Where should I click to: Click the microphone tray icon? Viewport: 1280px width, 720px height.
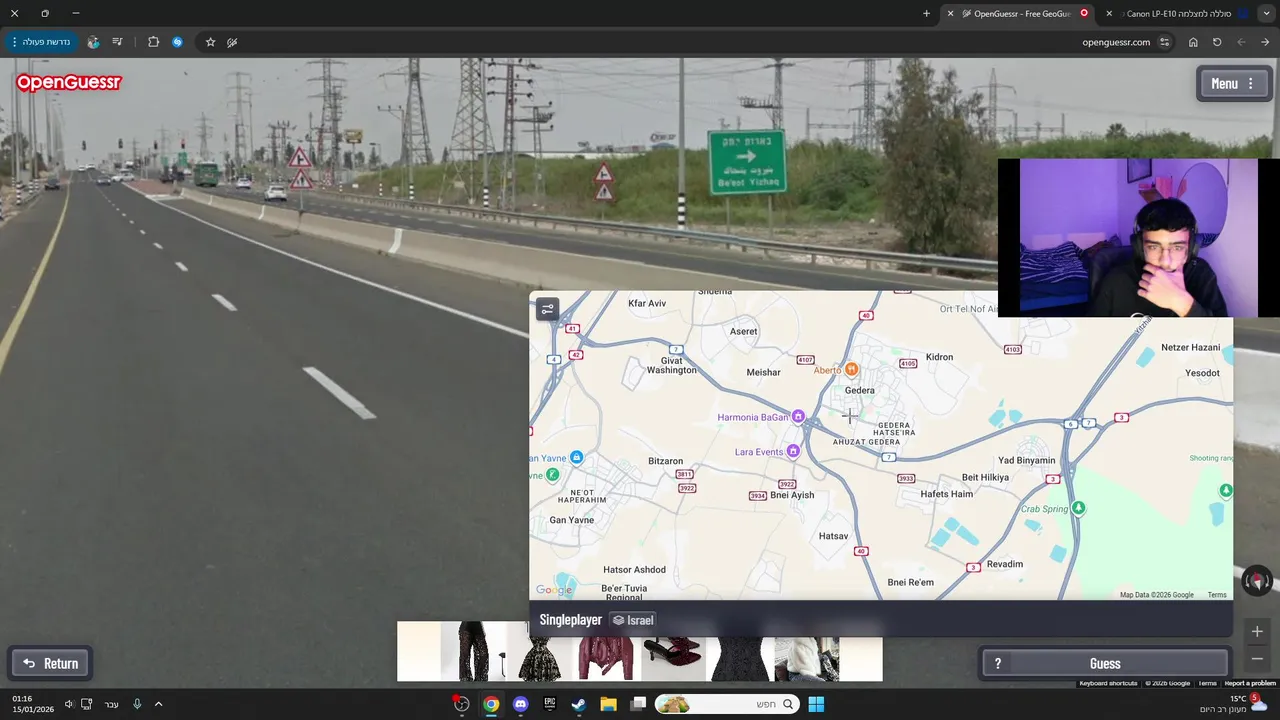137,704
